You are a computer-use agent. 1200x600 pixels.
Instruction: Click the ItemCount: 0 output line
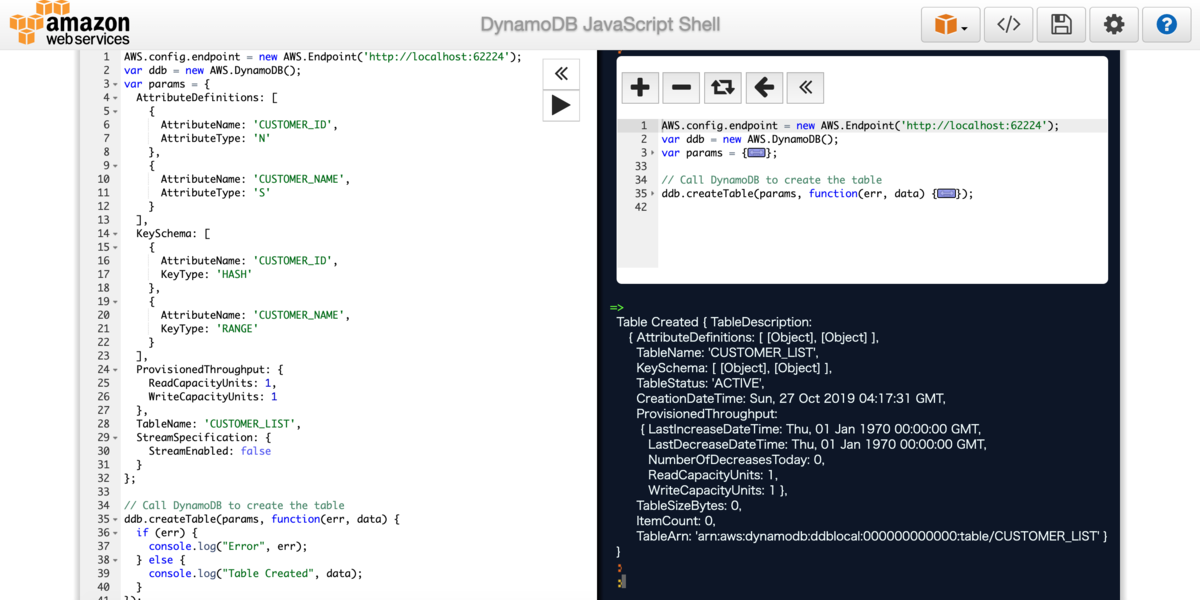click(675, 521)
